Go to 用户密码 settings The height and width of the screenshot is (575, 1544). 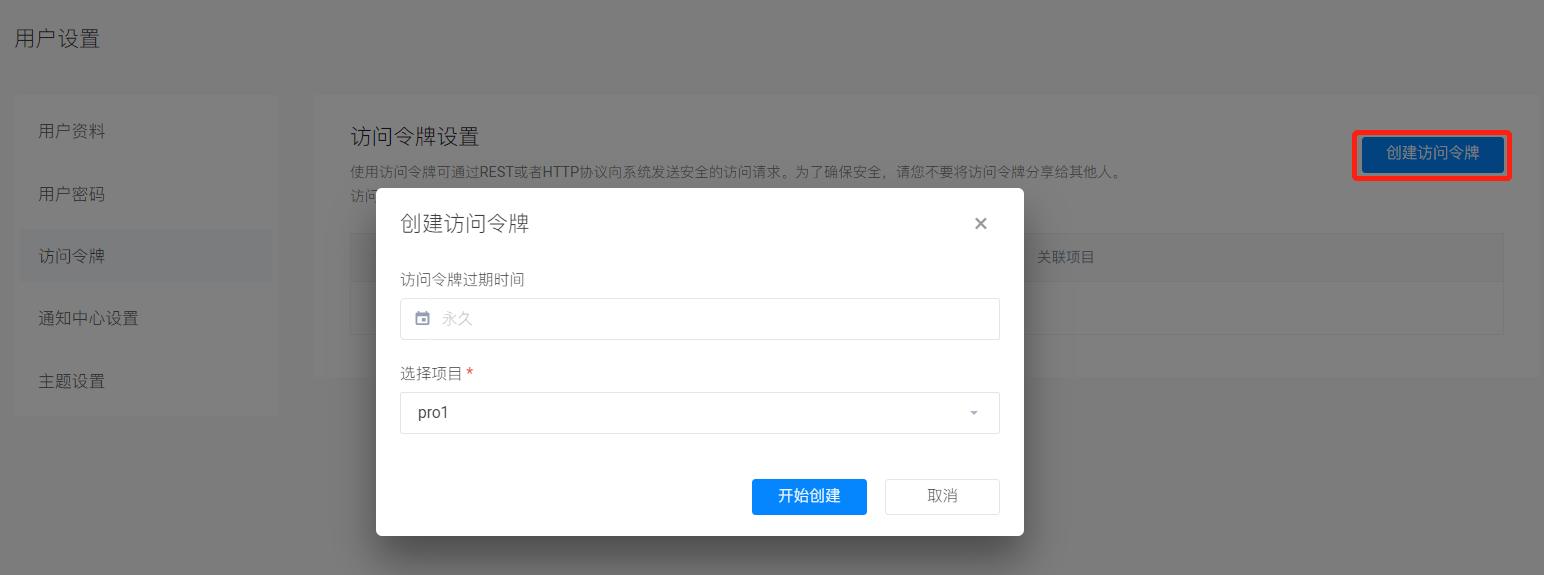pyautogui.click(x=72, y=194)
